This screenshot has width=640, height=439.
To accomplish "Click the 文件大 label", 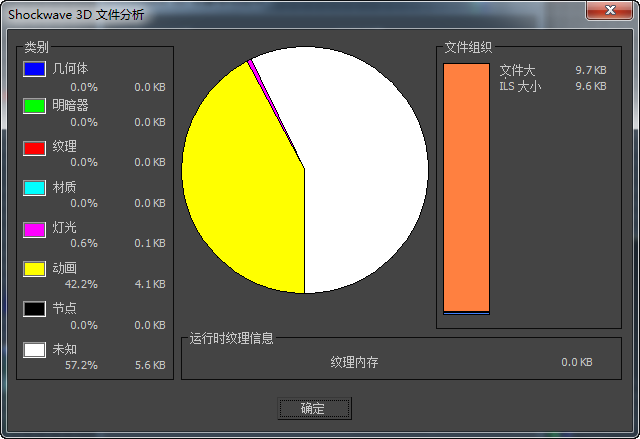I will pyautogui.click(x=517, y=70).
